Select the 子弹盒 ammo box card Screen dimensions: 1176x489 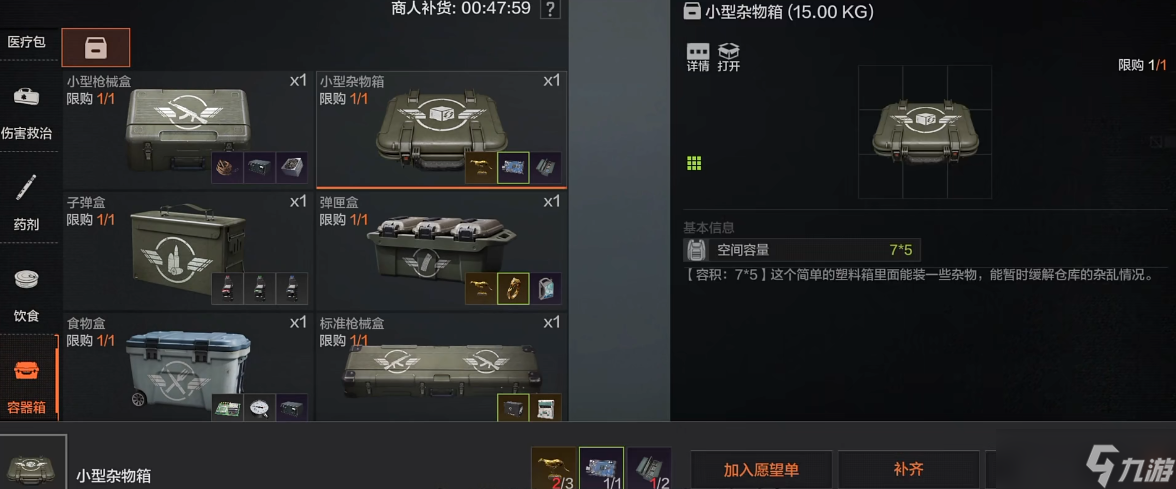tap(188, 250)
